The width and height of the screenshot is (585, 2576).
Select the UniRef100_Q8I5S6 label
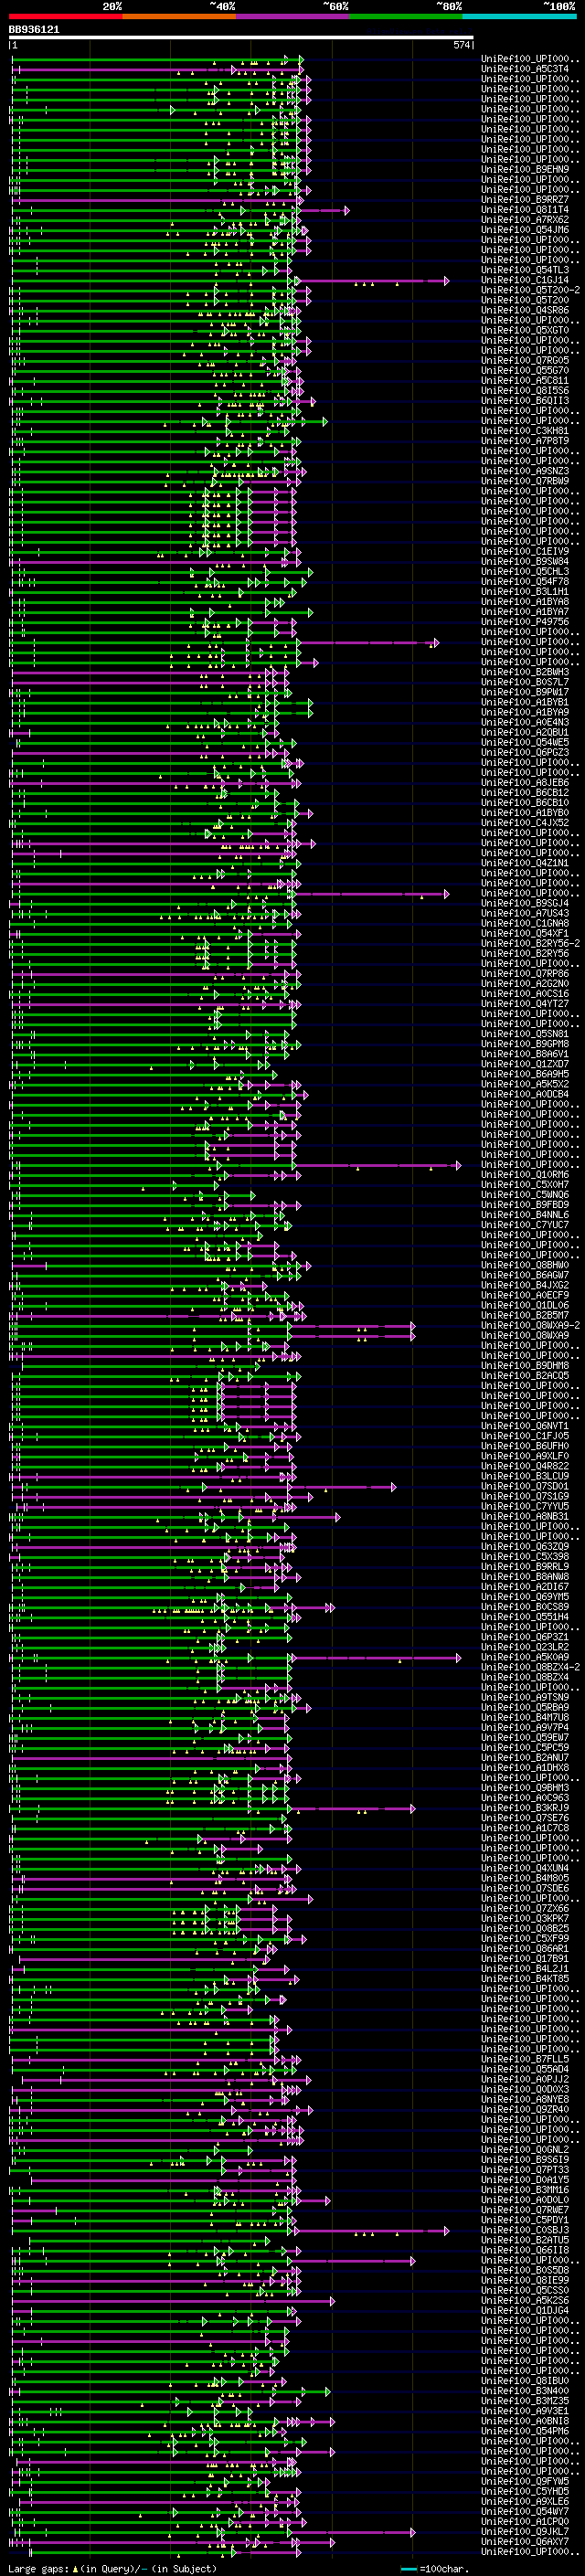coord(525,391)
